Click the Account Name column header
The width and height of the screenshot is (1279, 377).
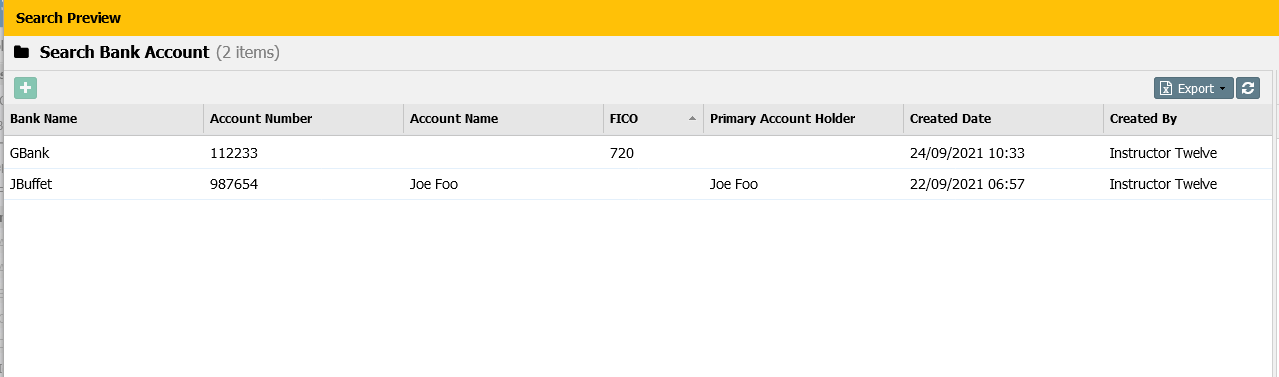454,118
